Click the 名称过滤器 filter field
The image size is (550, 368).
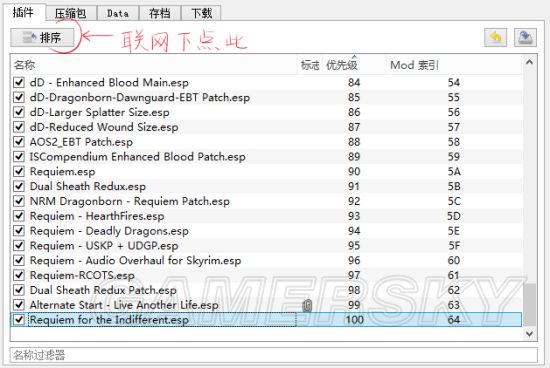click(x=274, y=355)
